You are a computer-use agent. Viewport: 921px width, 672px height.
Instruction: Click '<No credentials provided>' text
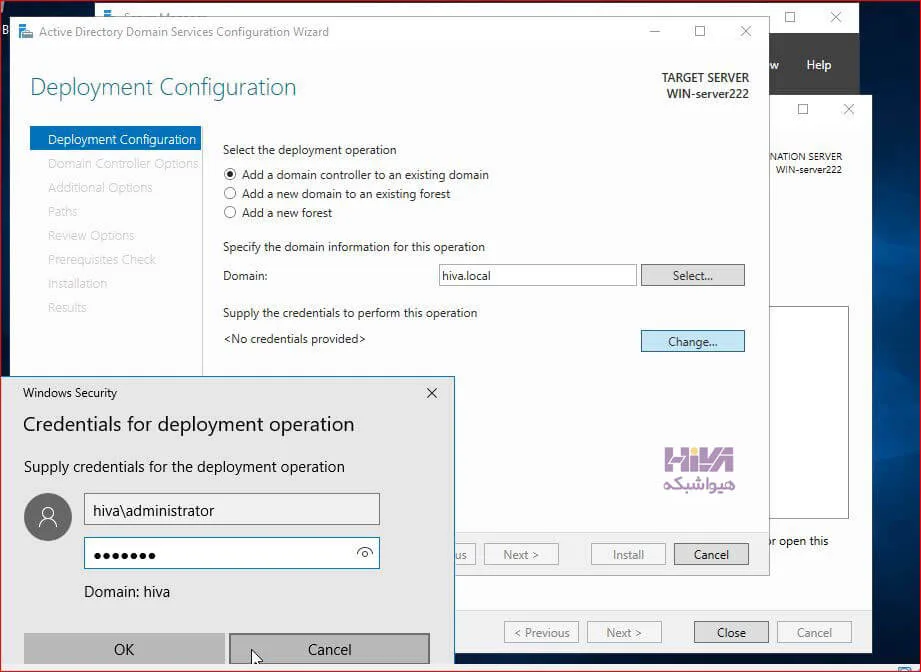[294, 339]
